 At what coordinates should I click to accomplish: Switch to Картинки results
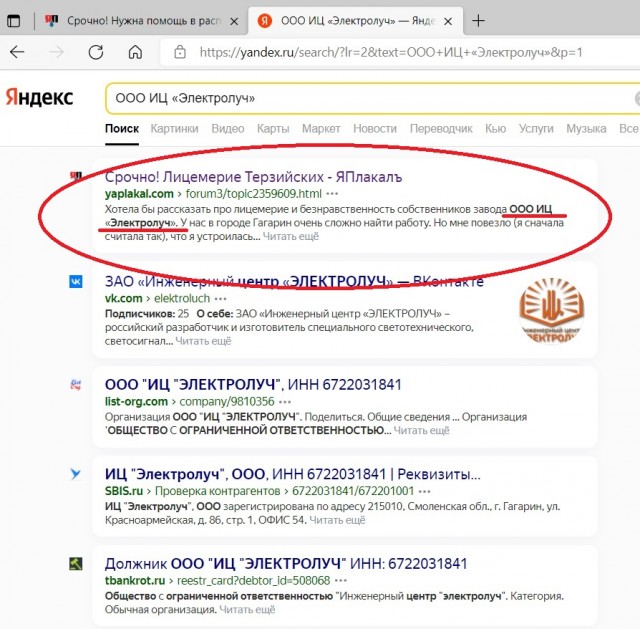[174, 129]
